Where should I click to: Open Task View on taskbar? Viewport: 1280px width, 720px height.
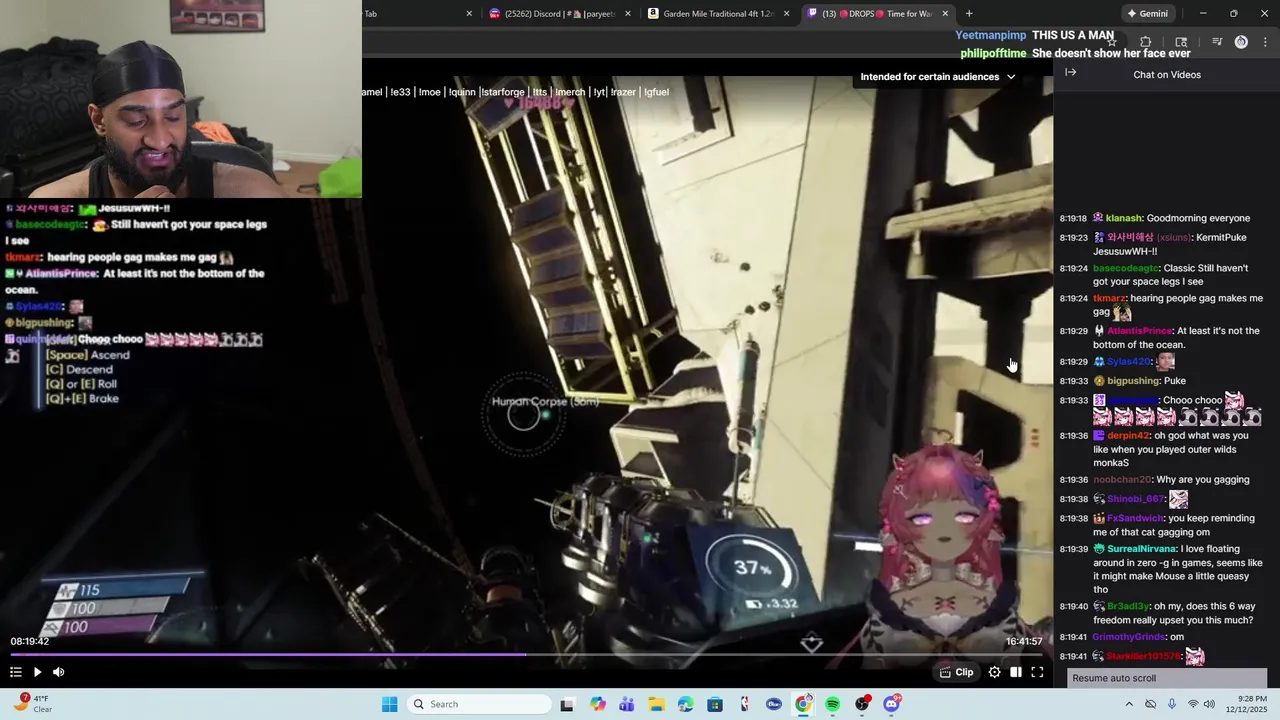click(567, 704)
